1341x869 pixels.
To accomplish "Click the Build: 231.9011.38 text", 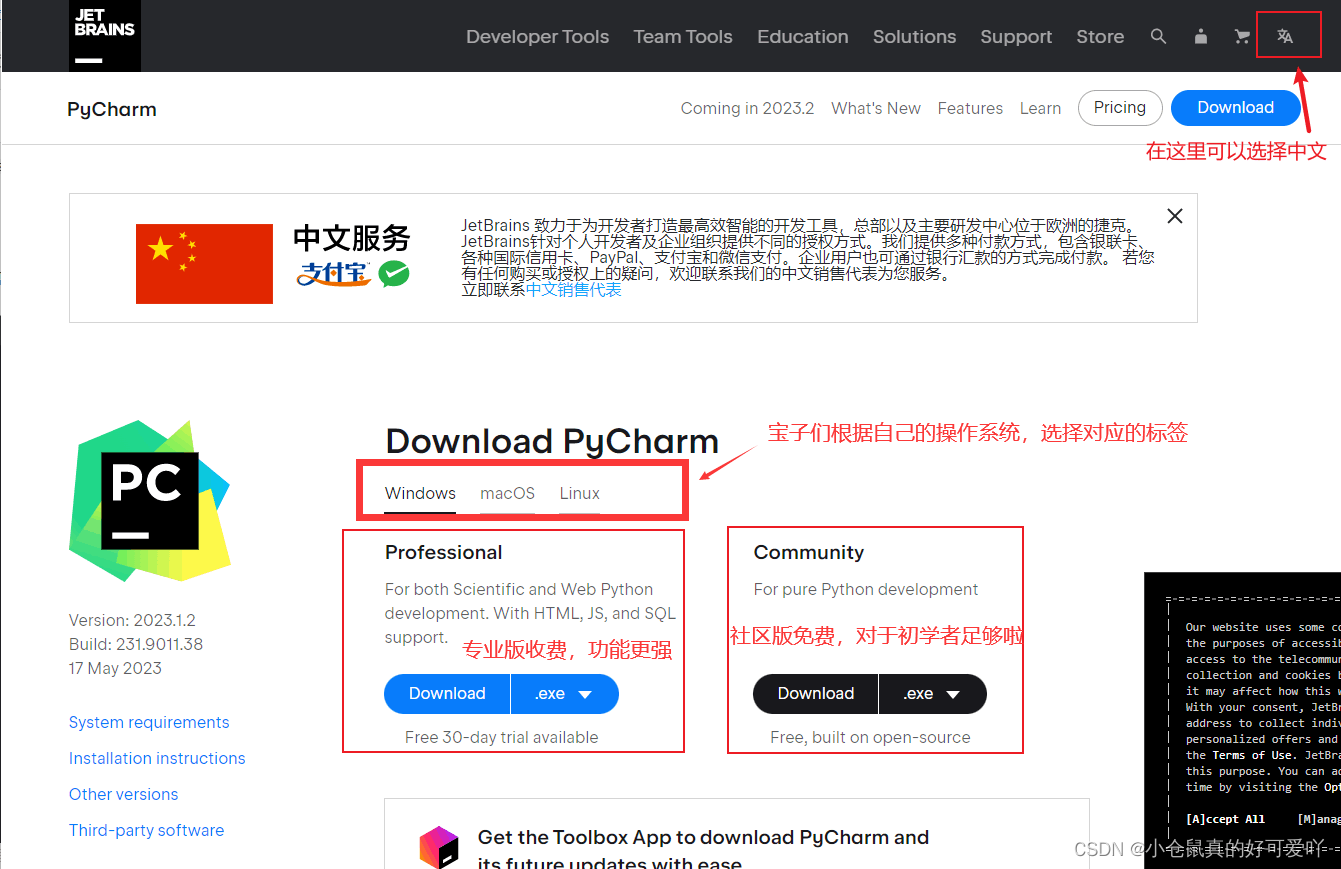I will click(136, 644).
